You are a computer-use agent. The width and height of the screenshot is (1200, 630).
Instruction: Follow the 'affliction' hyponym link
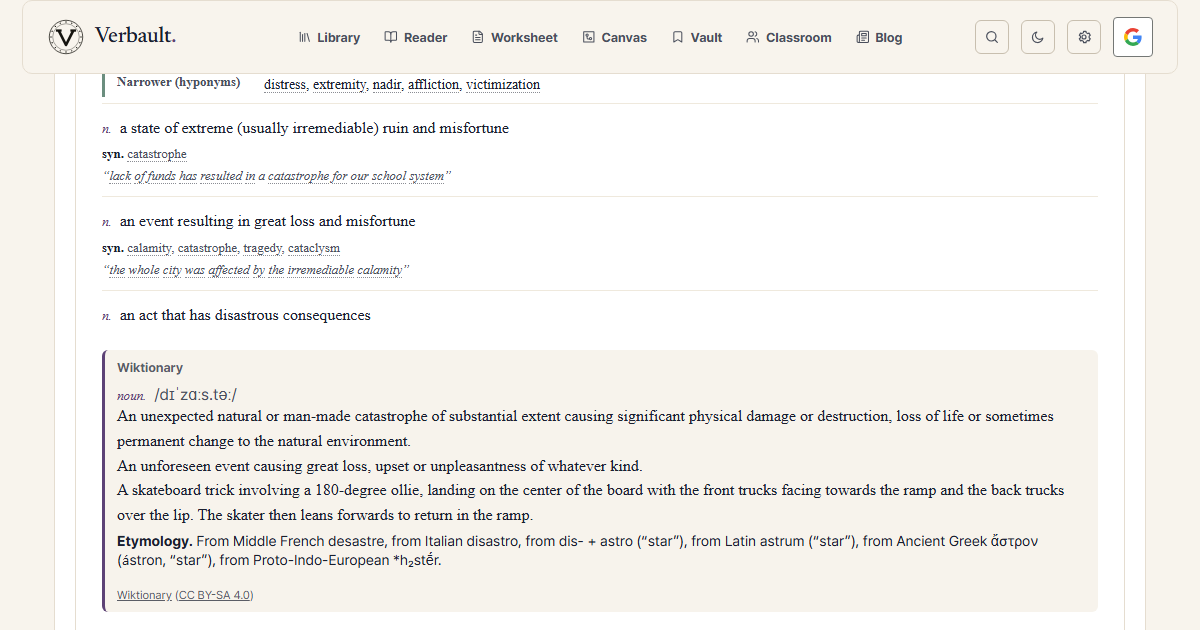click(434, 85)
